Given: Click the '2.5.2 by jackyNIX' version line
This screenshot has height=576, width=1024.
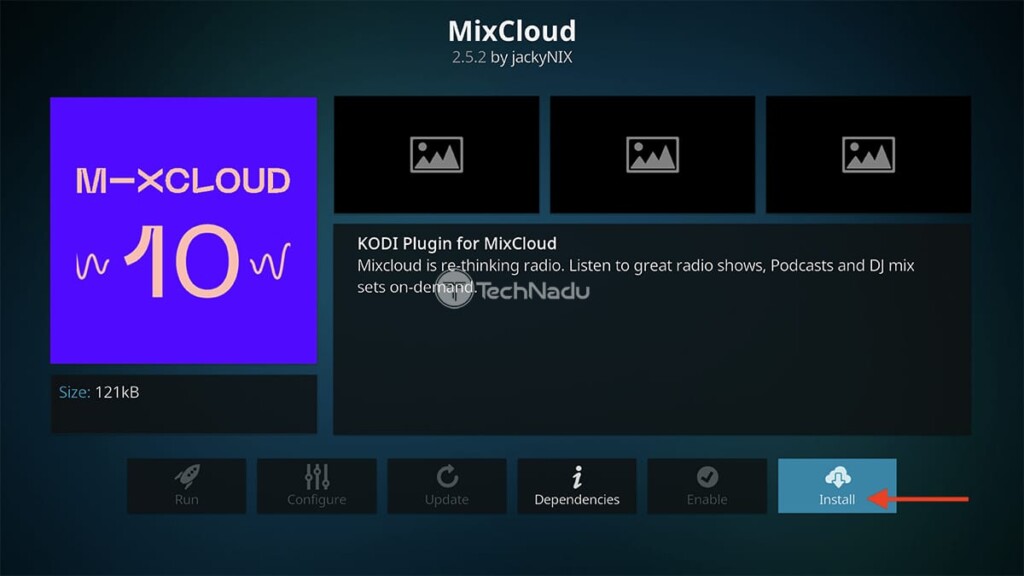Looking at the screenshot, I should pyautogui.click(x=512, y=57).
